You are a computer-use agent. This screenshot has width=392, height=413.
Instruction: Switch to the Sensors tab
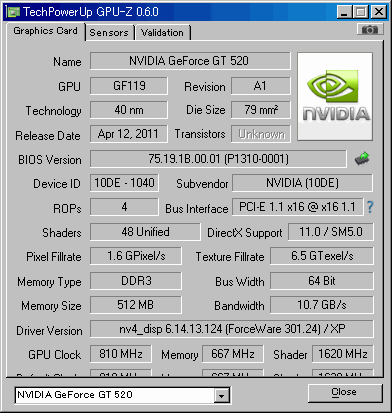[109, 33]
